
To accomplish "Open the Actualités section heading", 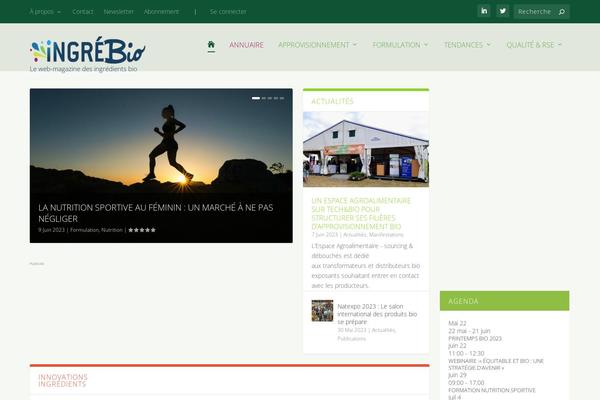I will point(332,101).
